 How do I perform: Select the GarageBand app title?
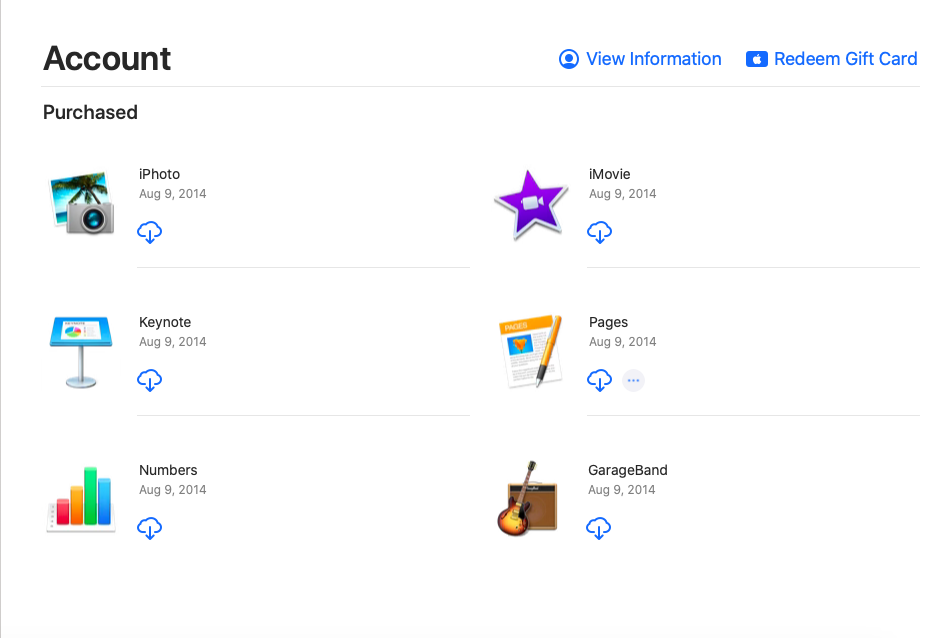pyautogui.click(x=628, y=470)
